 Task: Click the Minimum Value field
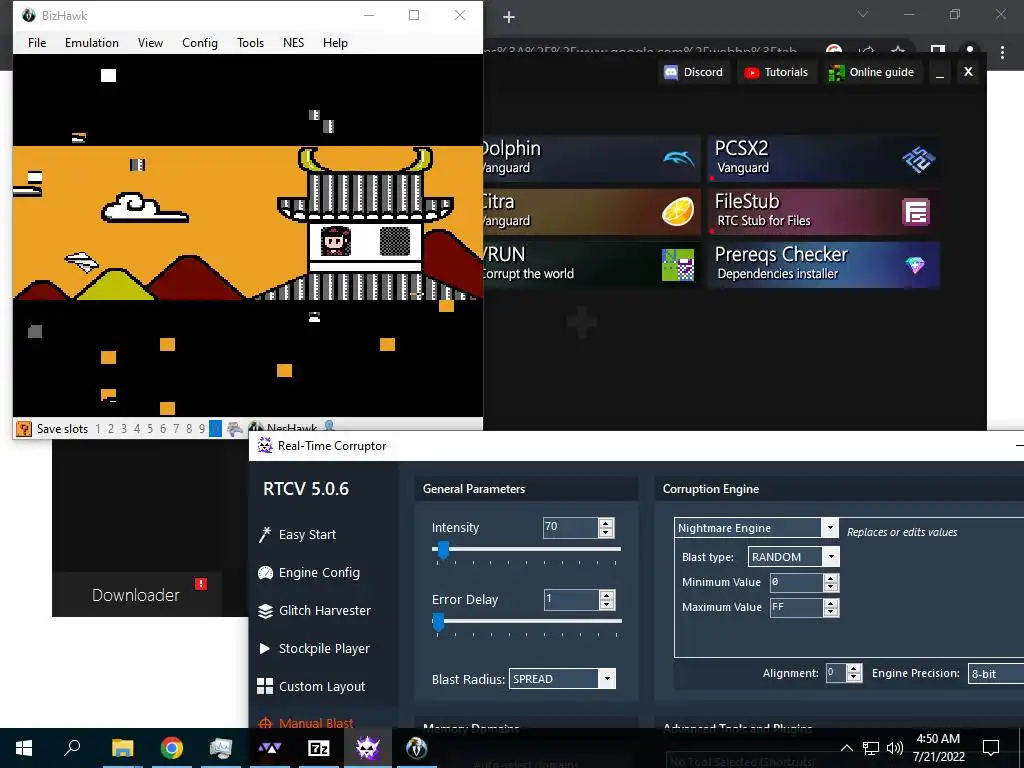coord(797,582)
